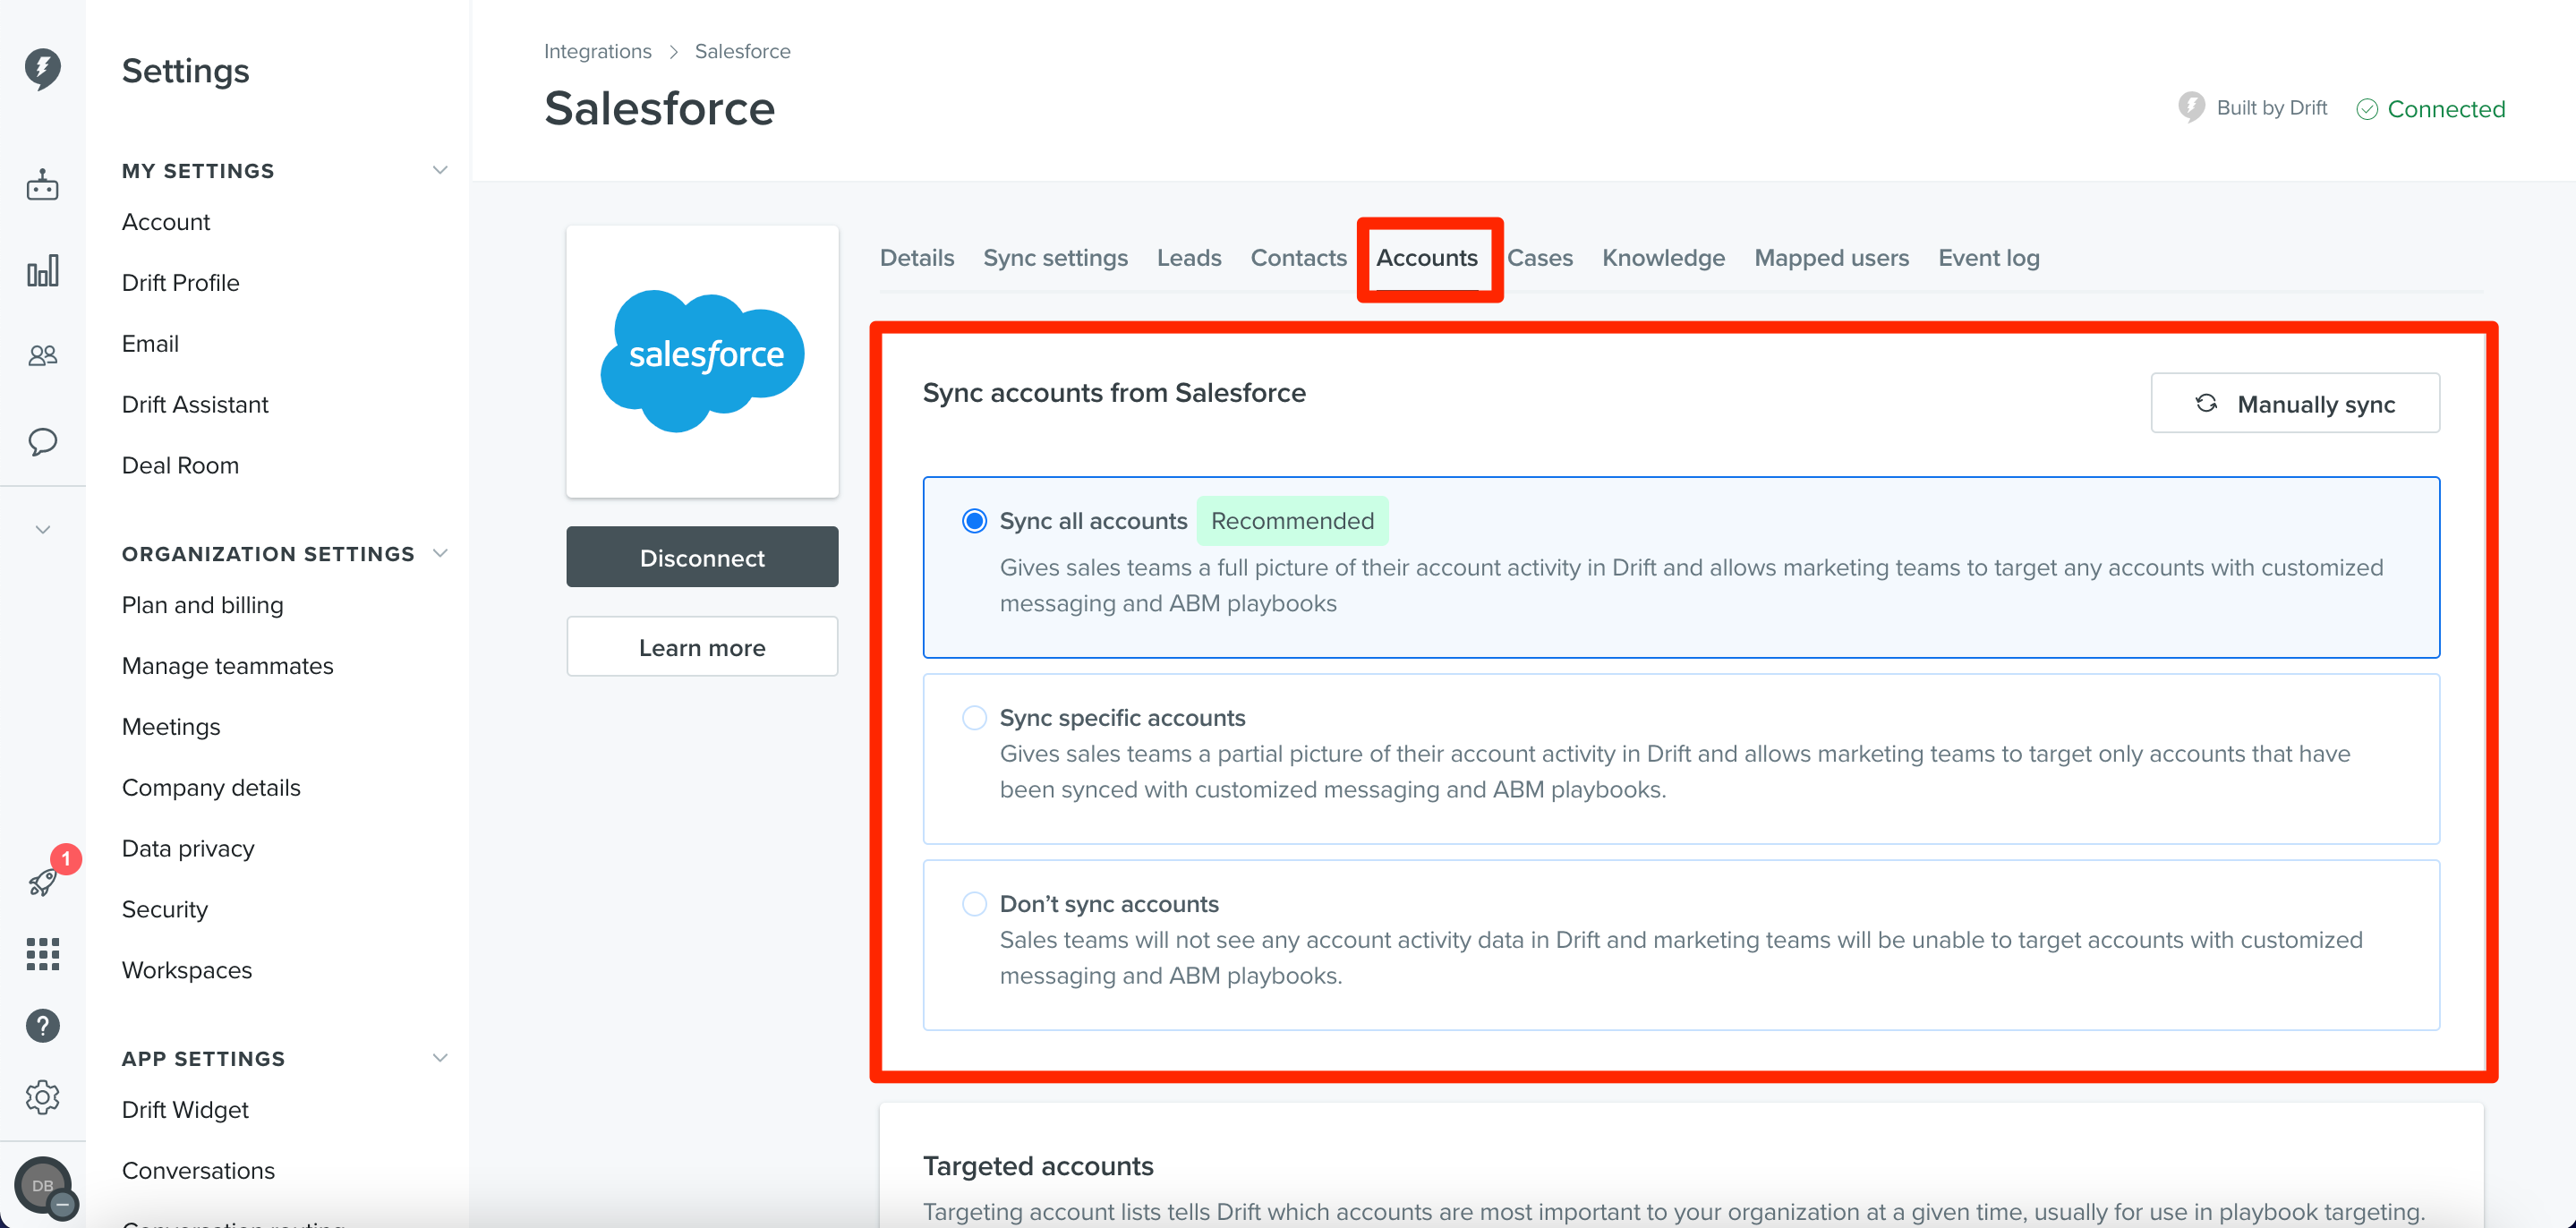Collapse the App Settings section
This screenshot has height=1228, width=2576.
440,1058
